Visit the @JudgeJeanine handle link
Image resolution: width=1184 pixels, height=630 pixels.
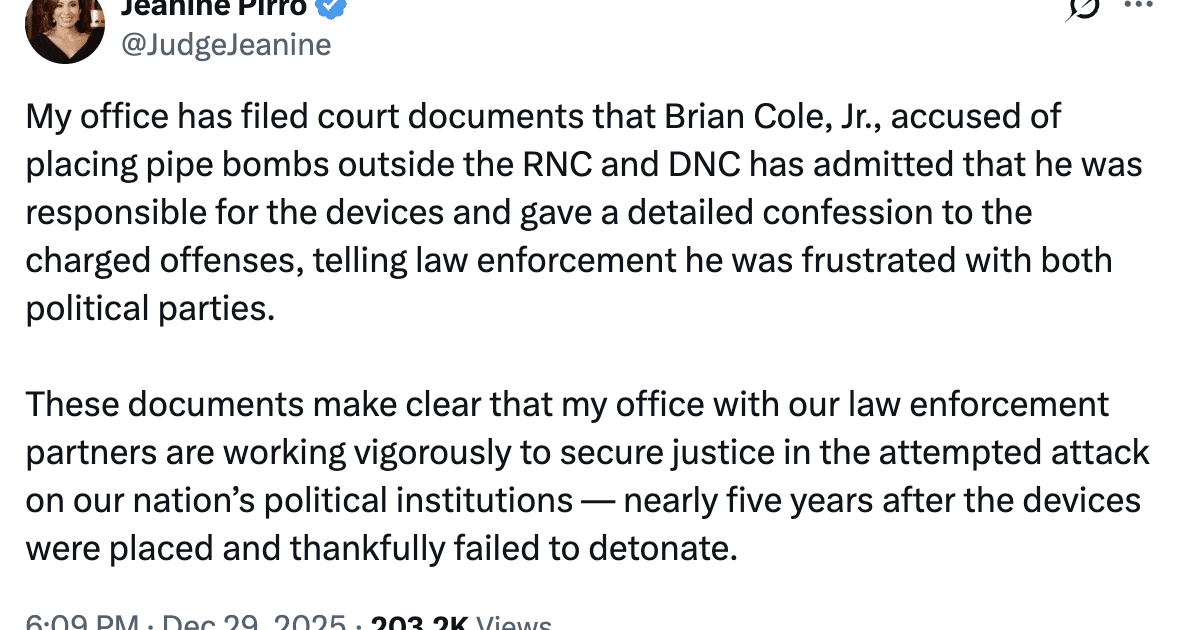(224, 44)
